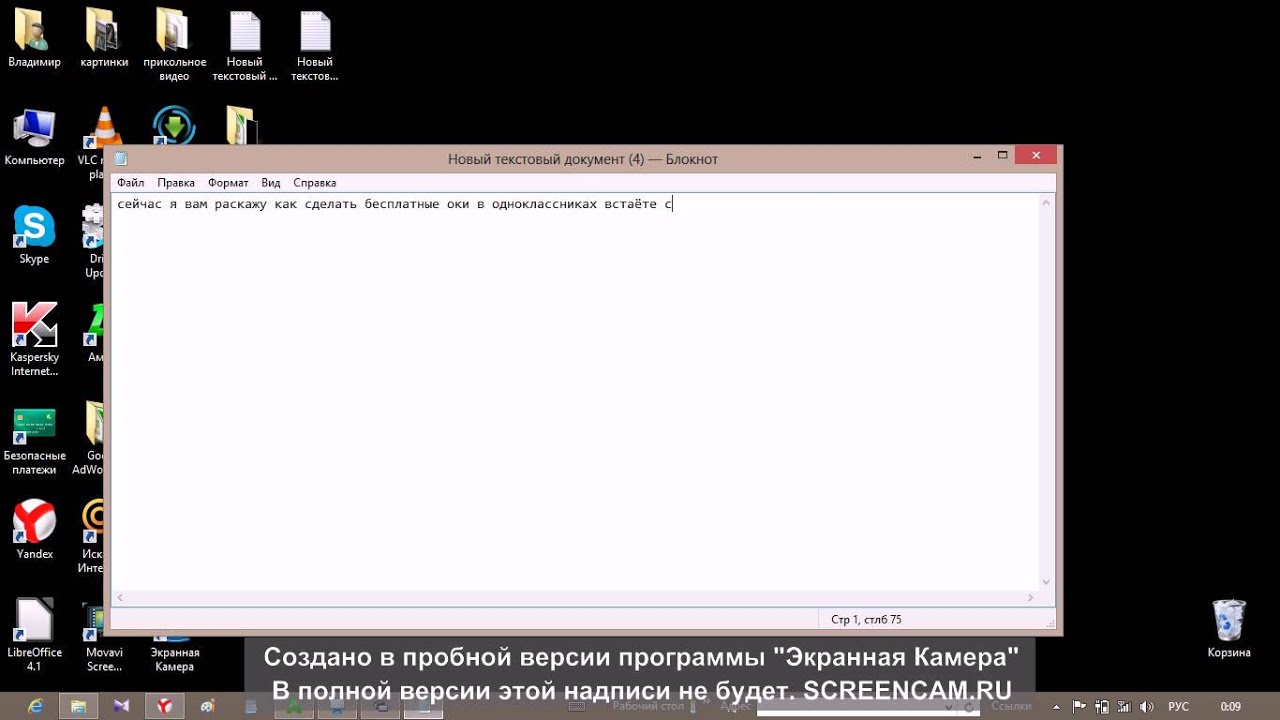This screenshot has width=1280, height=720.
Task: Click the Yandex browser taskbar button
Action: point(164,706)
